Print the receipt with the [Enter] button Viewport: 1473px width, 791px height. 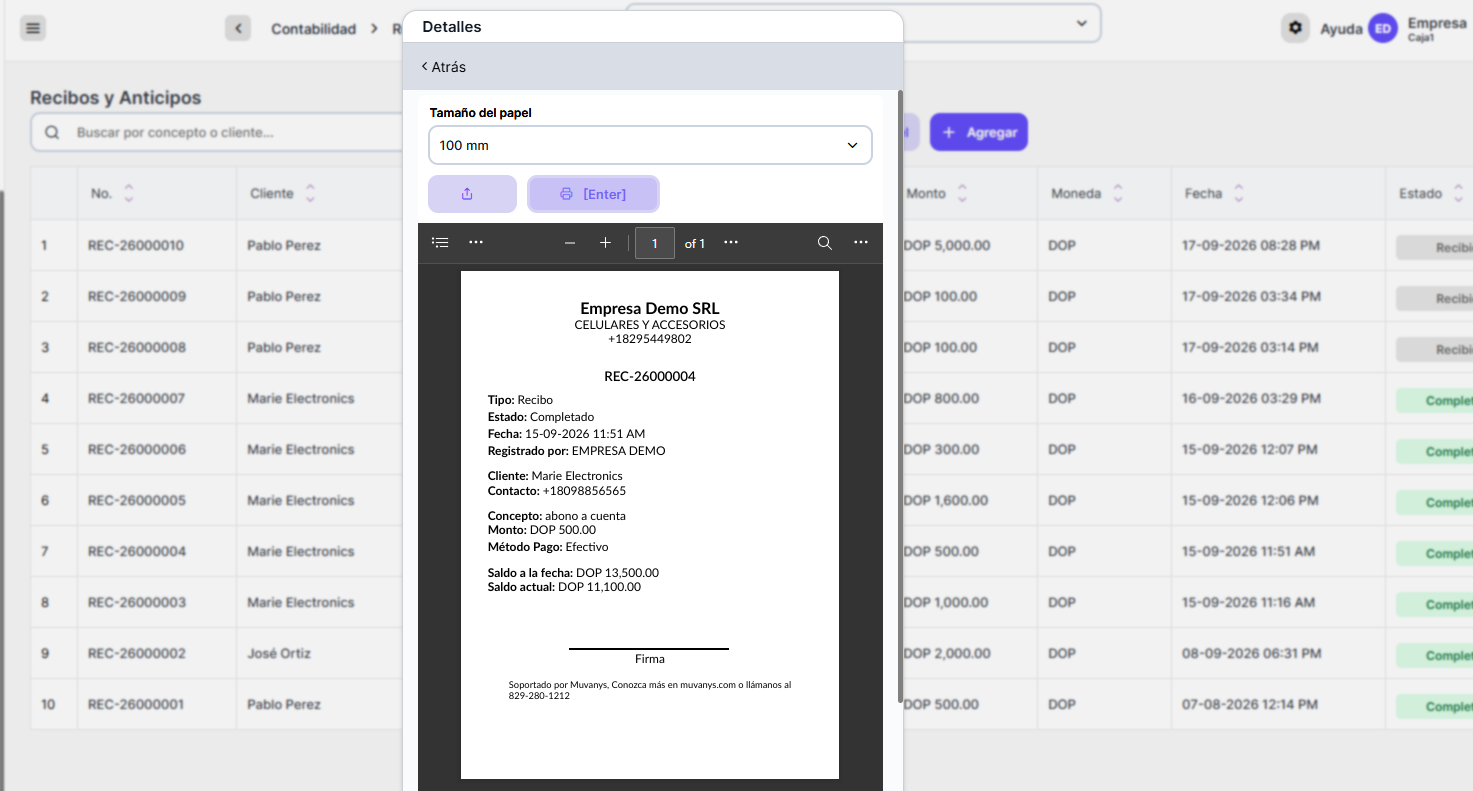[x=593, y=194]
